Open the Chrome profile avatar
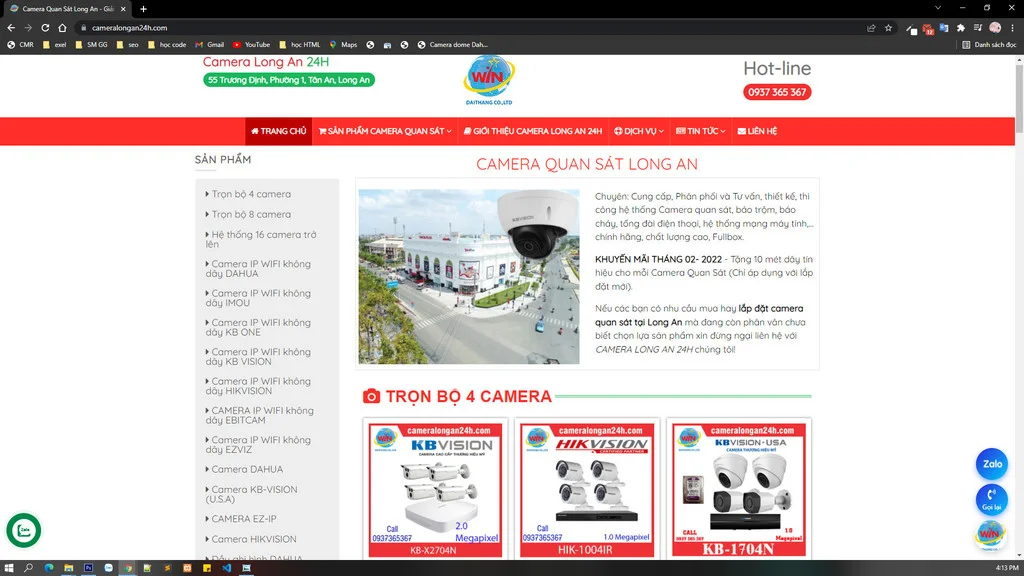 tap(995, 27)
